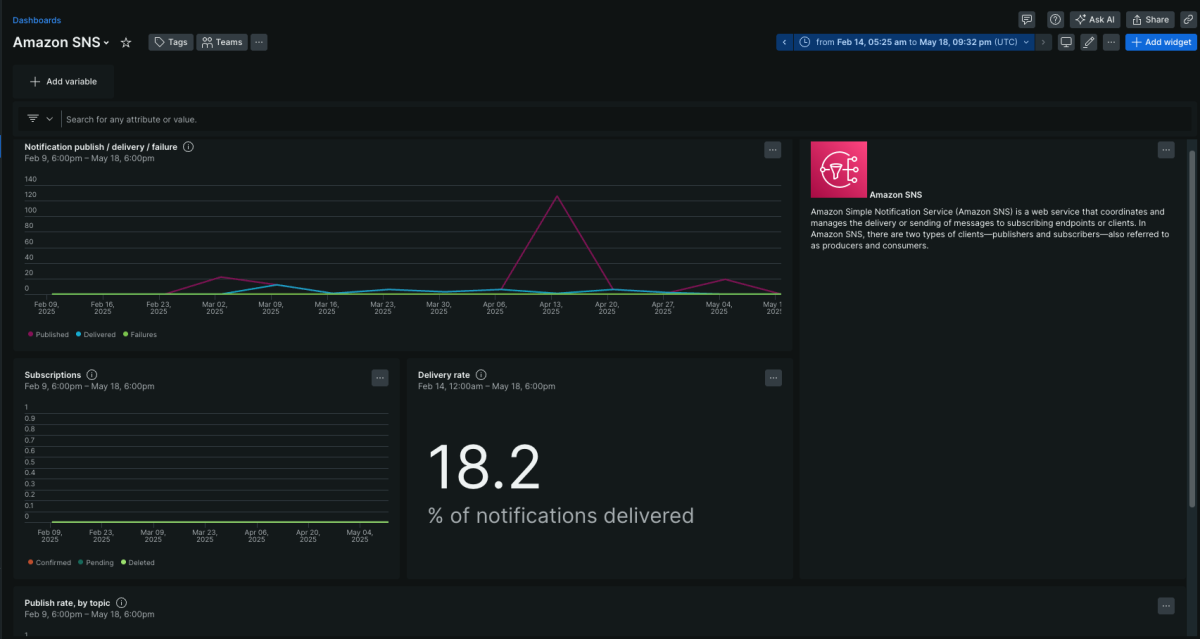Open the filter icon above the search bar
This screenshot has width=1200, height=639.
33,118
